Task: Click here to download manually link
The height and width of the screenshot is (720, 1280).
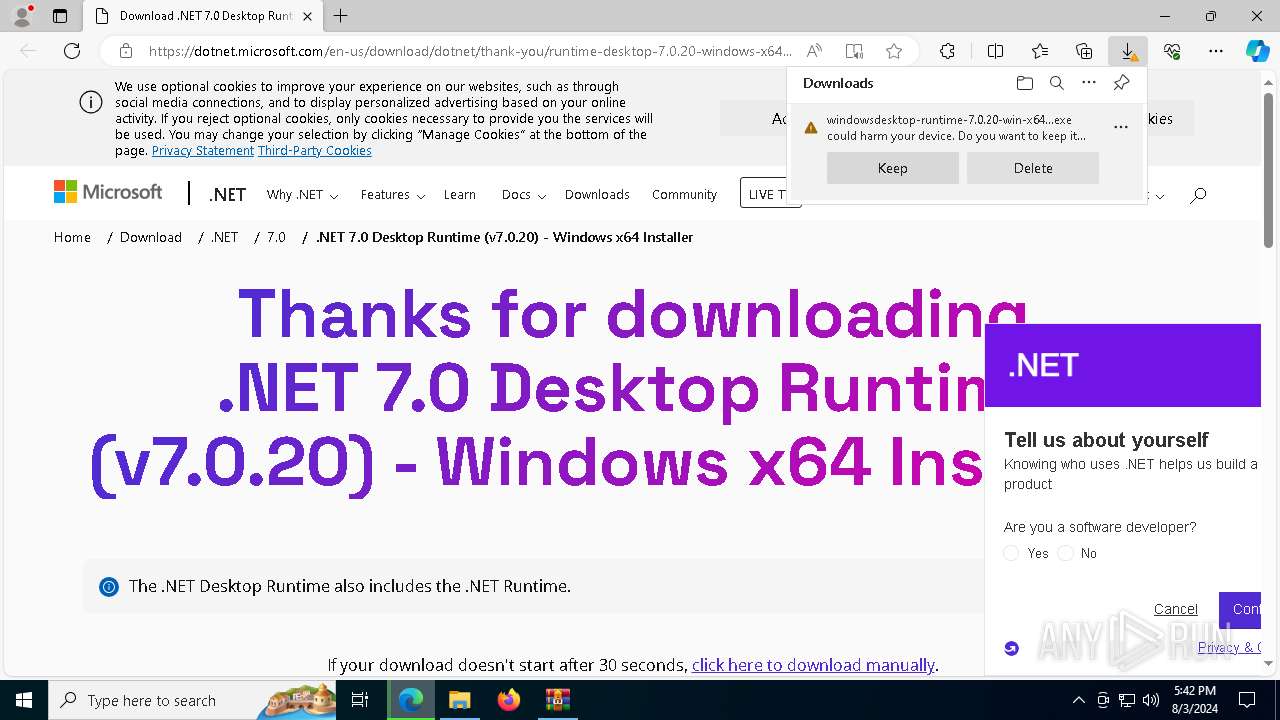Action: pyautogui.click(x=813, y=665)
